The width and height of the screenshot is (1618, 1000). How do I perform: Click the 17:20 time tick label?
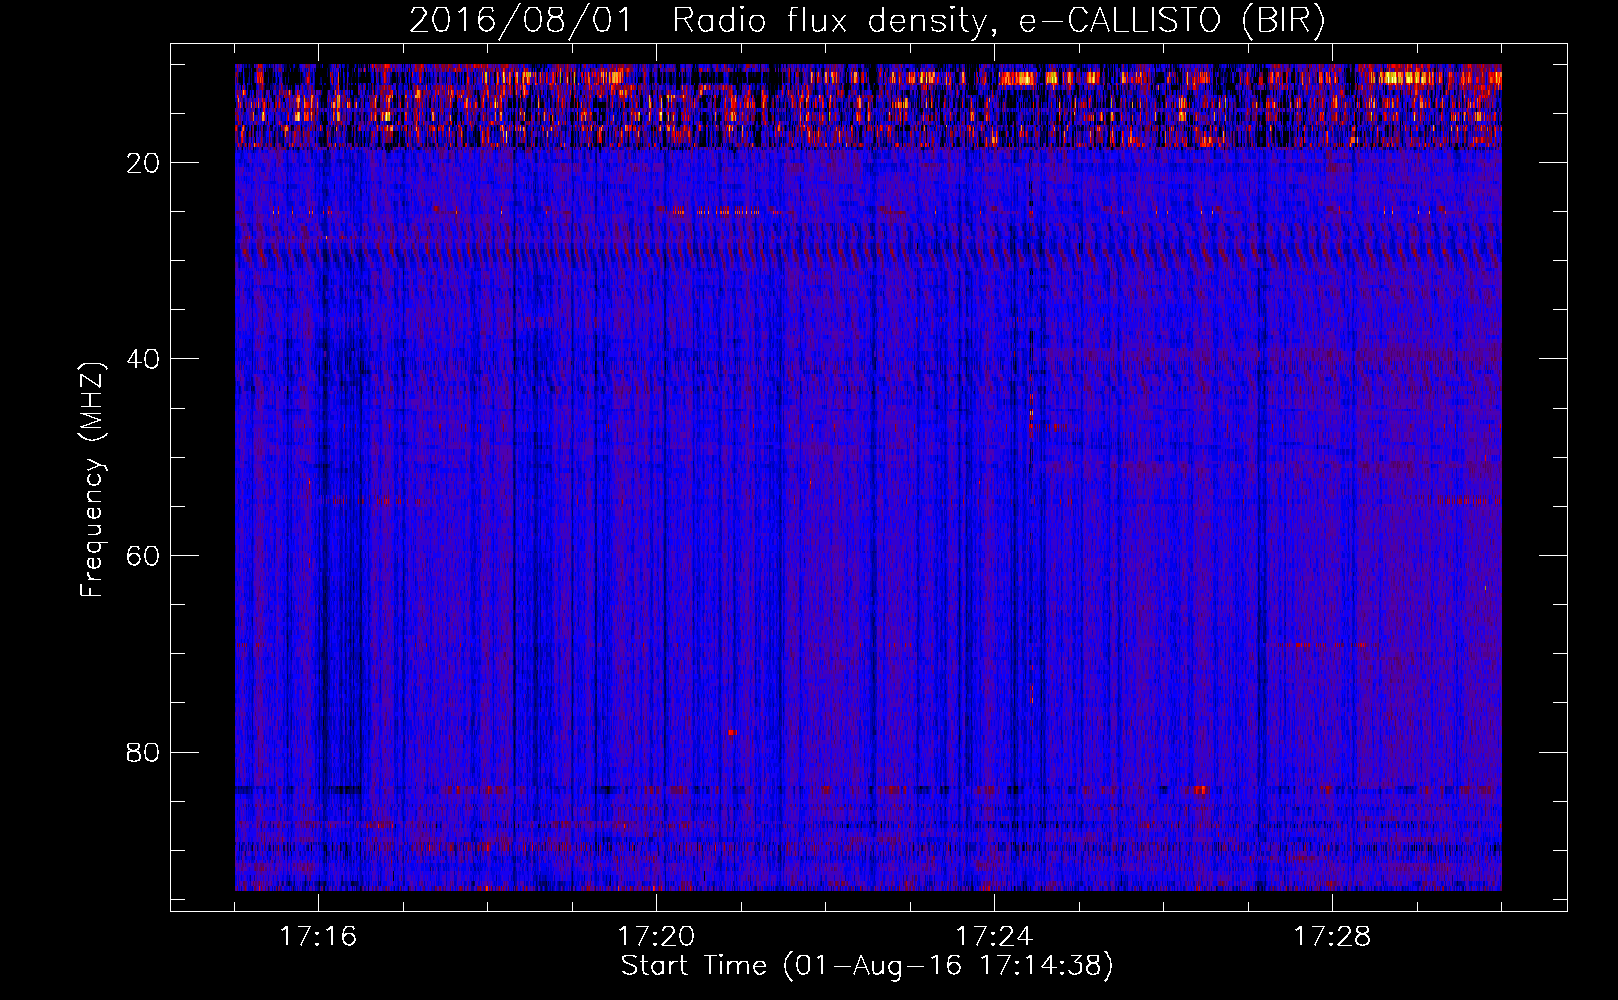point(656,937)
